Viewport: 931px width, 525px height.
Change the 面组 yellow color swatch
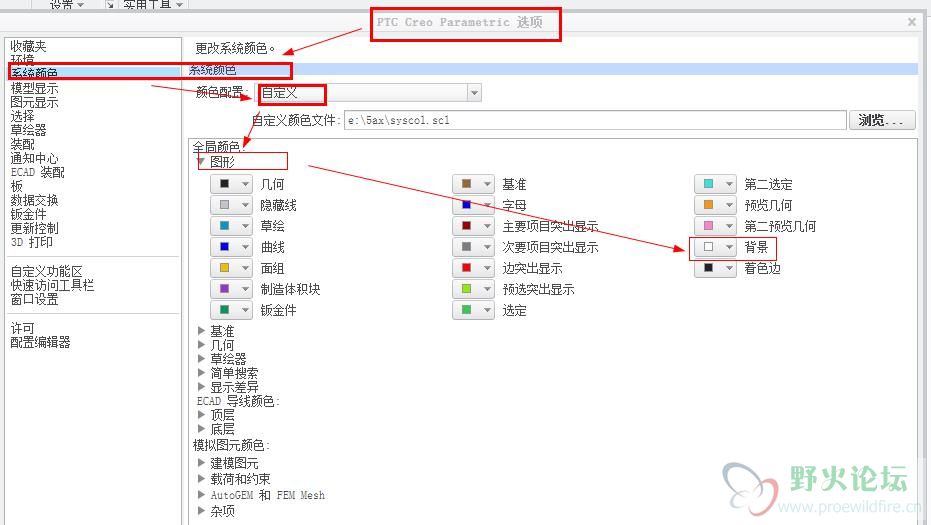click(x=232, y=268)
